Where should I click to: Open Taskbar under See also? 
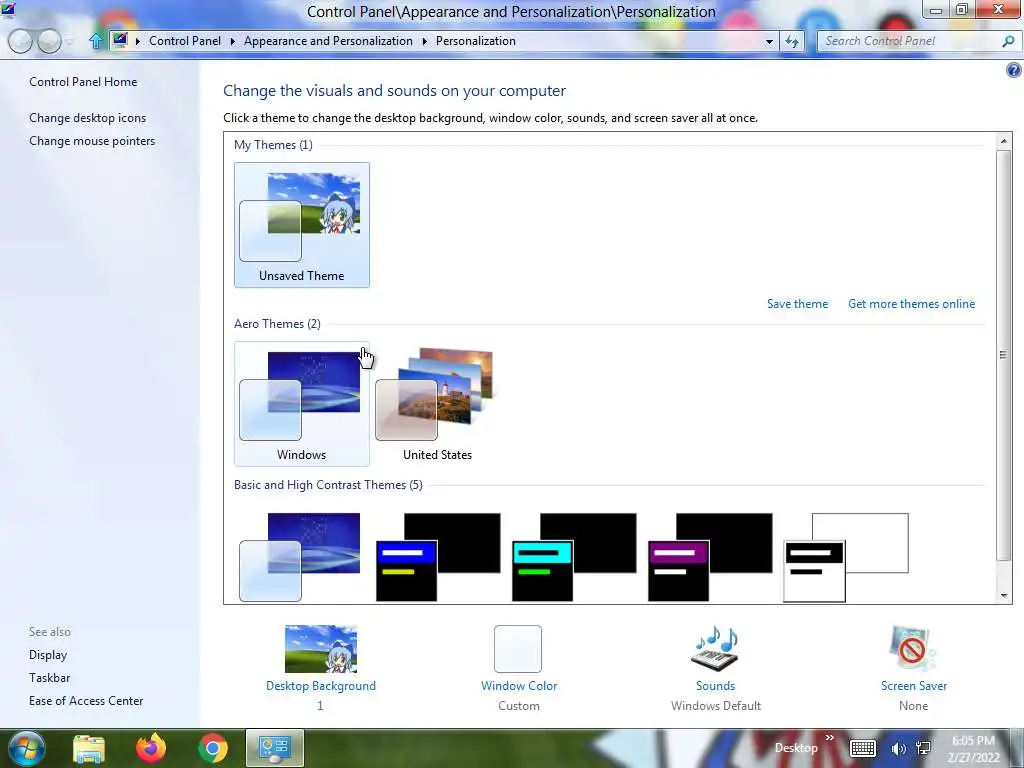click(x=50, y=677)
